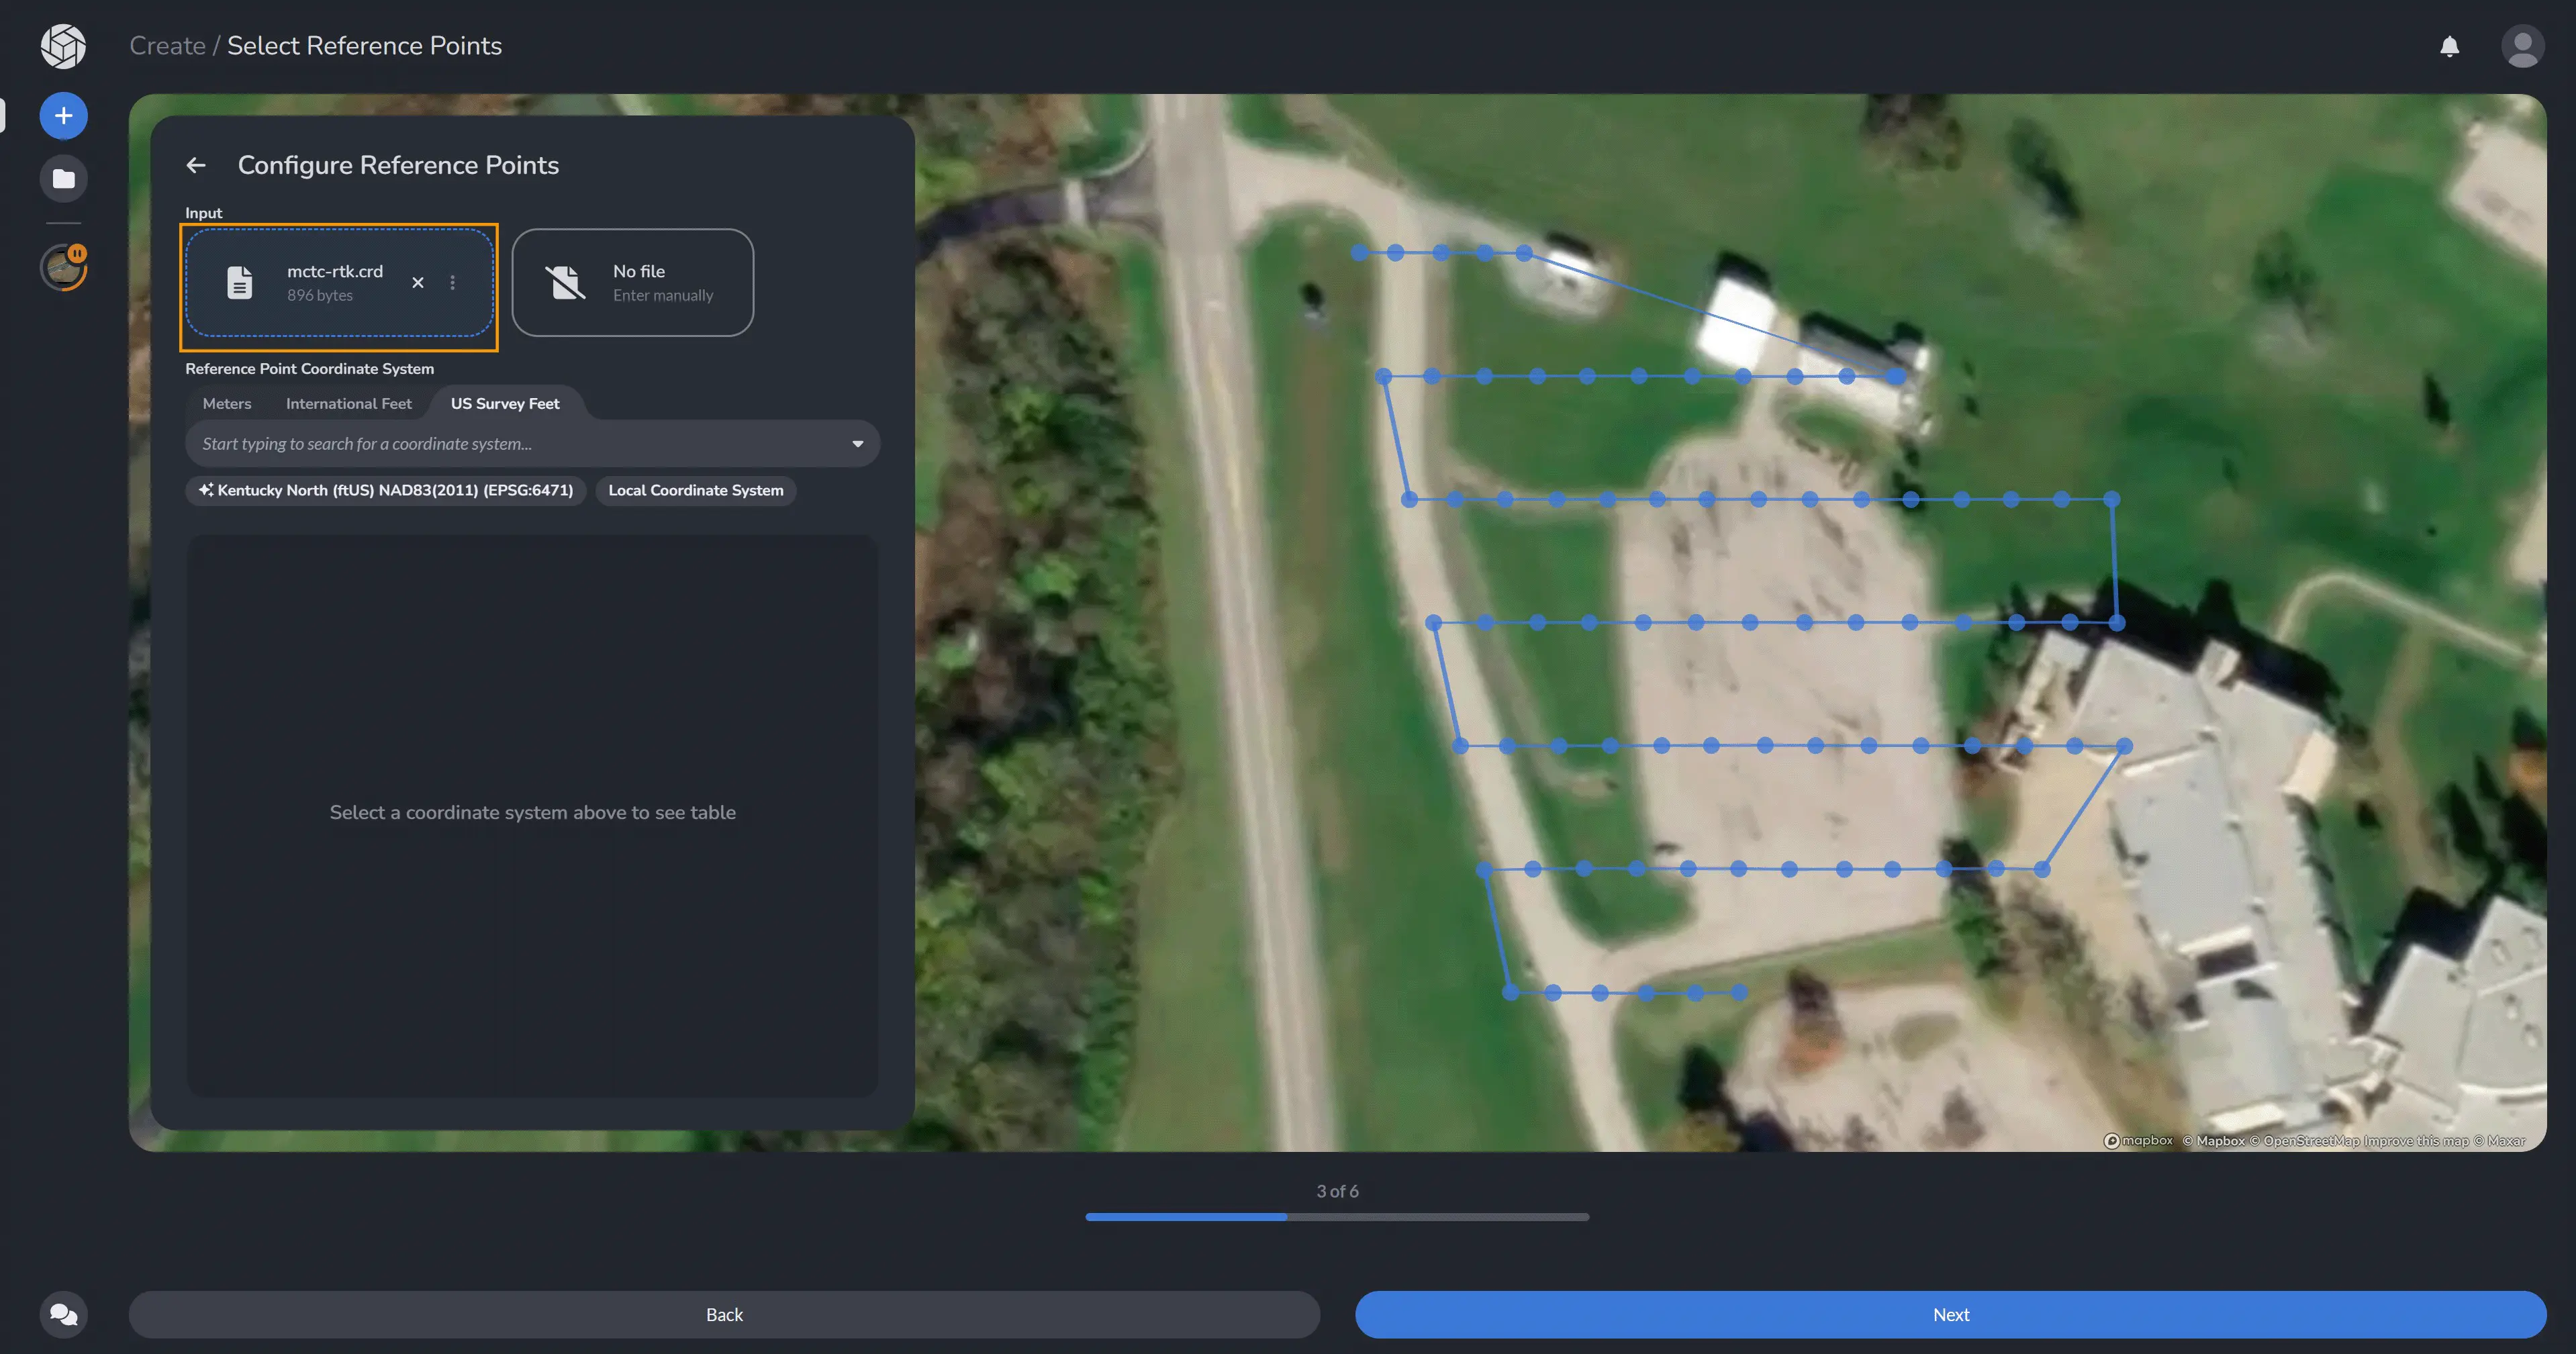Open chat support via speech bubbles icon
Viewport: 2576px width, 1354px height.
click(63, 1314)
